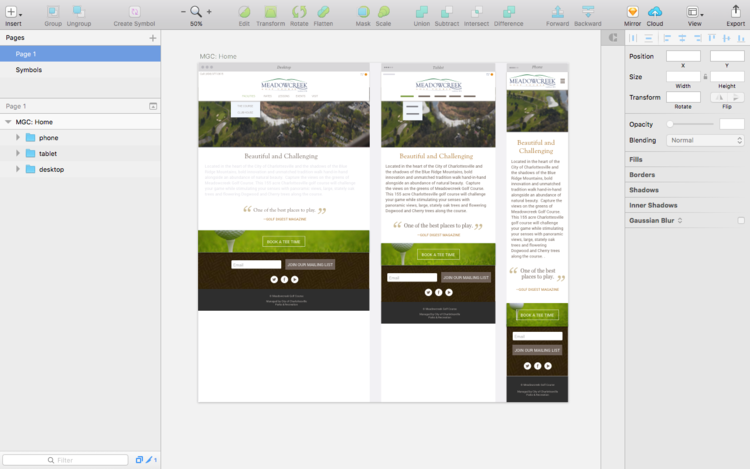This screenshot has width=750, height=469.
Task: Click the Align left edges icon
Action: pyautogui.click(x=667, y=38)
